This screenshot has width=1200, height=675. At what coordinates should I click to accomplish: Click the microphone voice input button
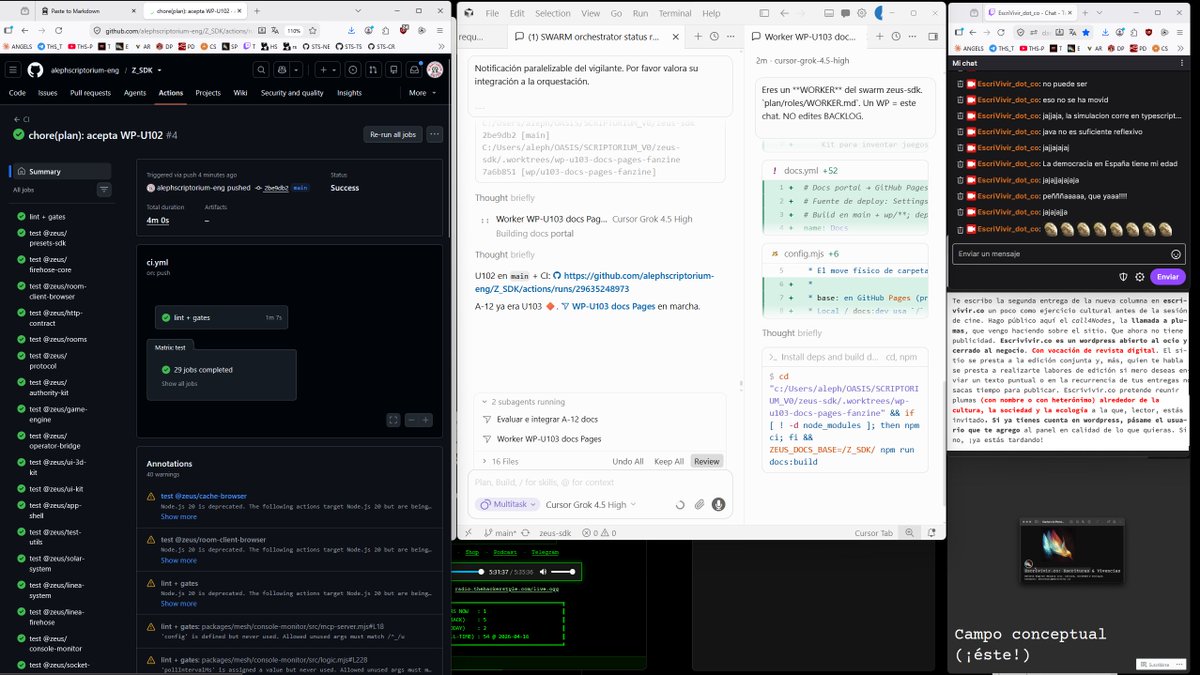pos(718,505)
